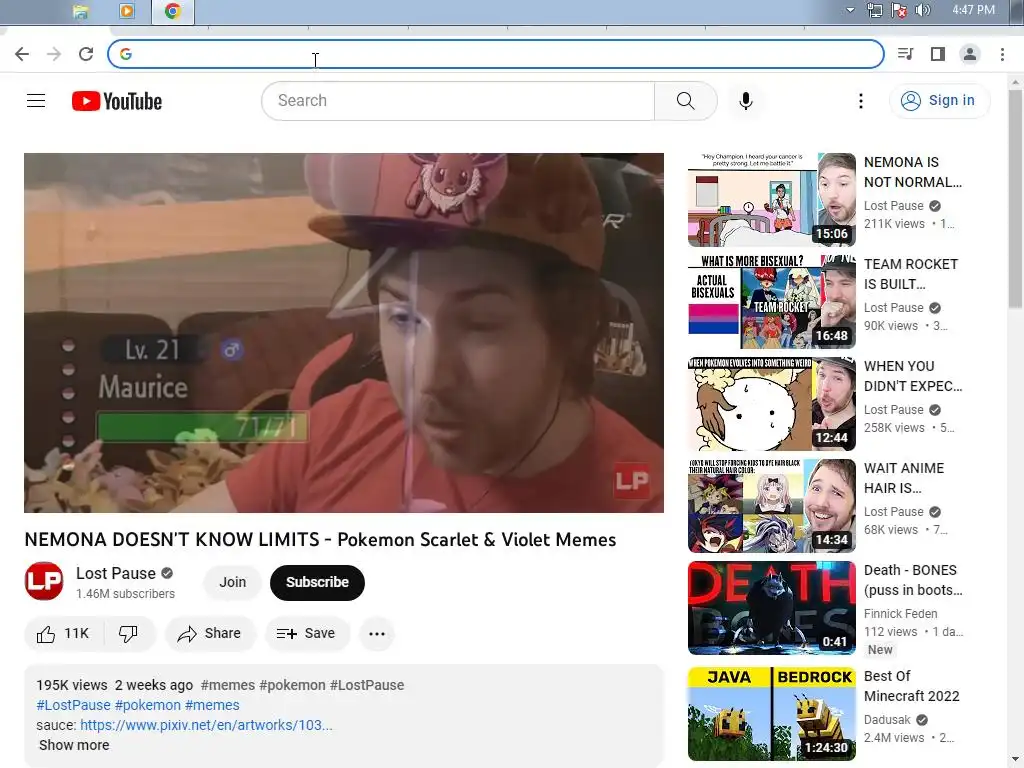The height and width of the screenshot is (768, 1024).
Task: Click the video title NEMONA DOESN'T KNOW LIMITS
Action: tap(320, 539)
